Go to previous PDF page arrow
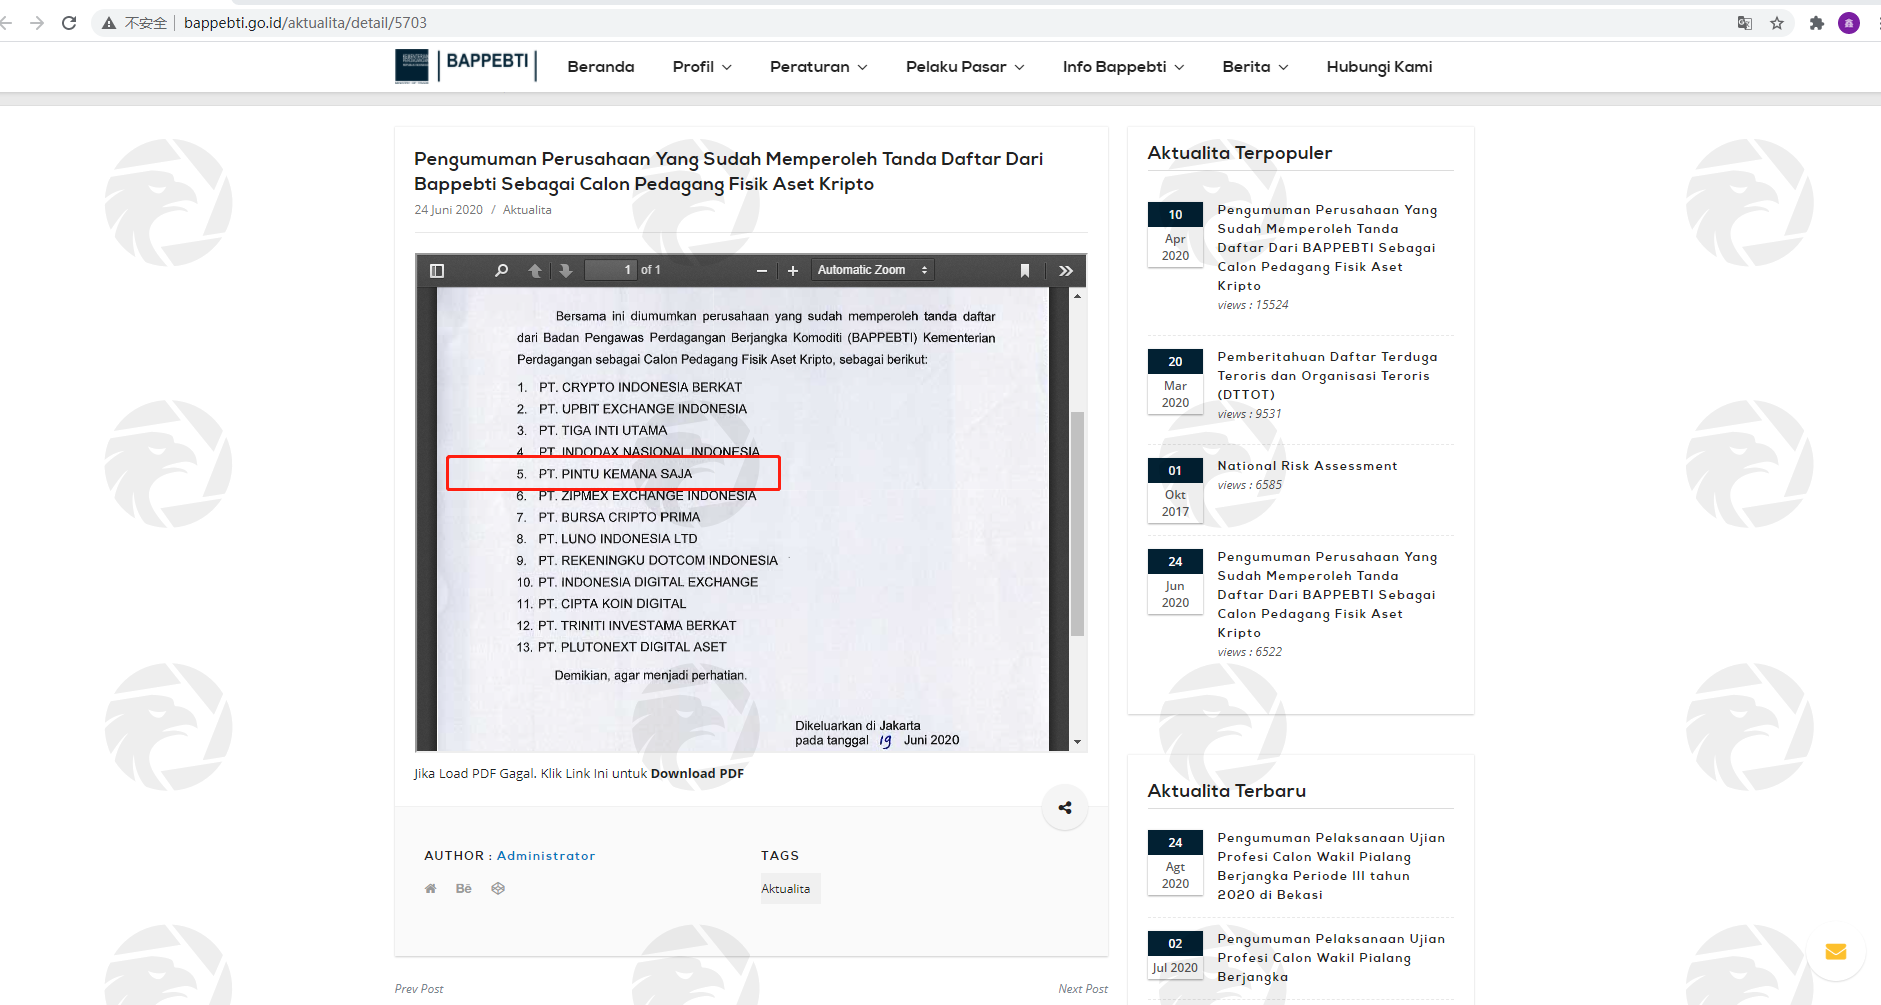1881x1005 pixels. [535, 271]
